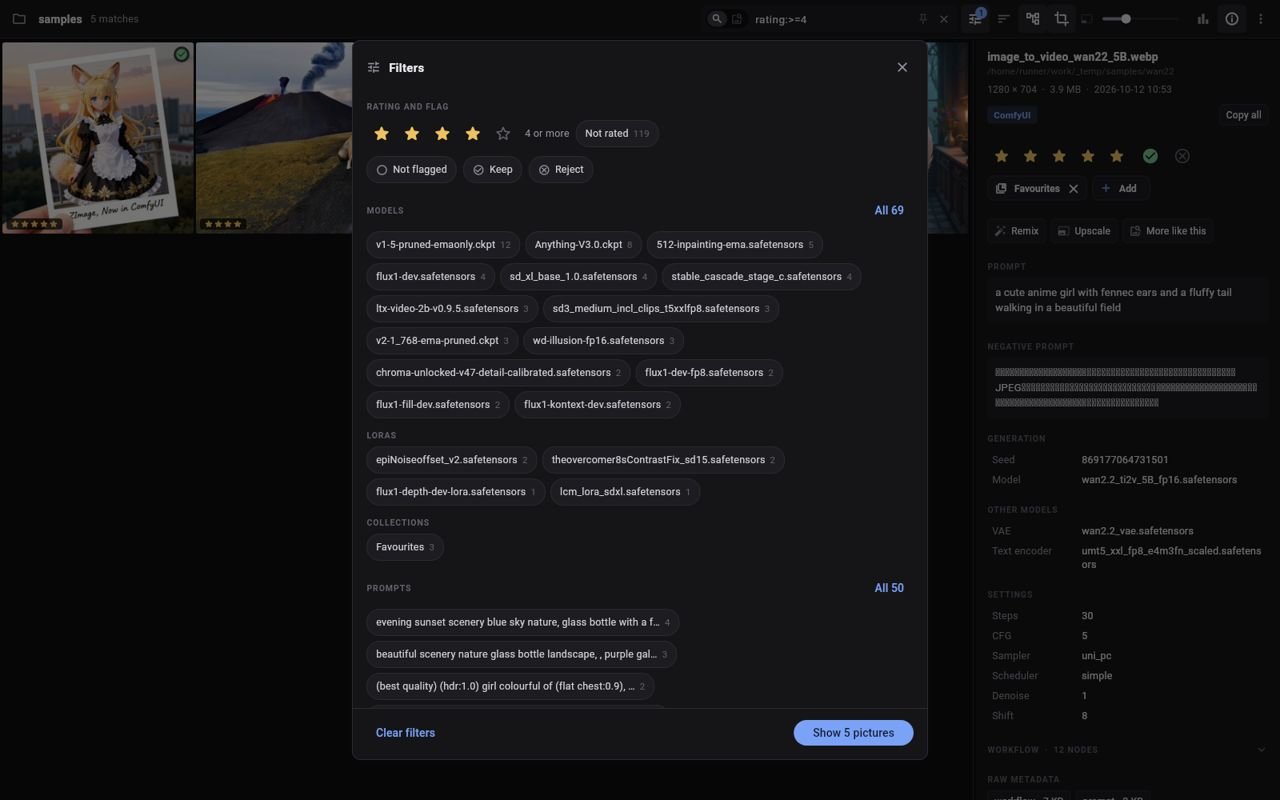The image size is (1280, 800).
Task: Open the three-dot more menu
Action: pyautogui.click(x=1260, y=18)
